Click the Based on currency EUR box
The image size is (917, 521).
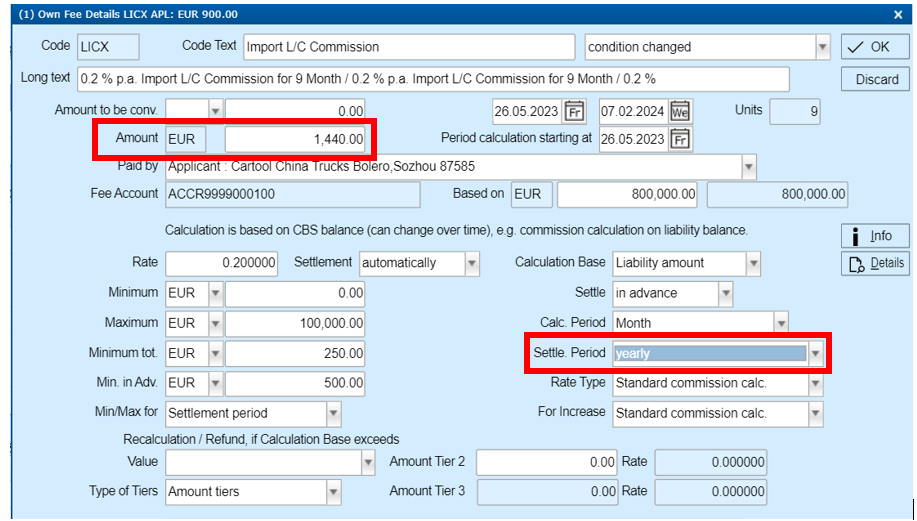(532, 194)
